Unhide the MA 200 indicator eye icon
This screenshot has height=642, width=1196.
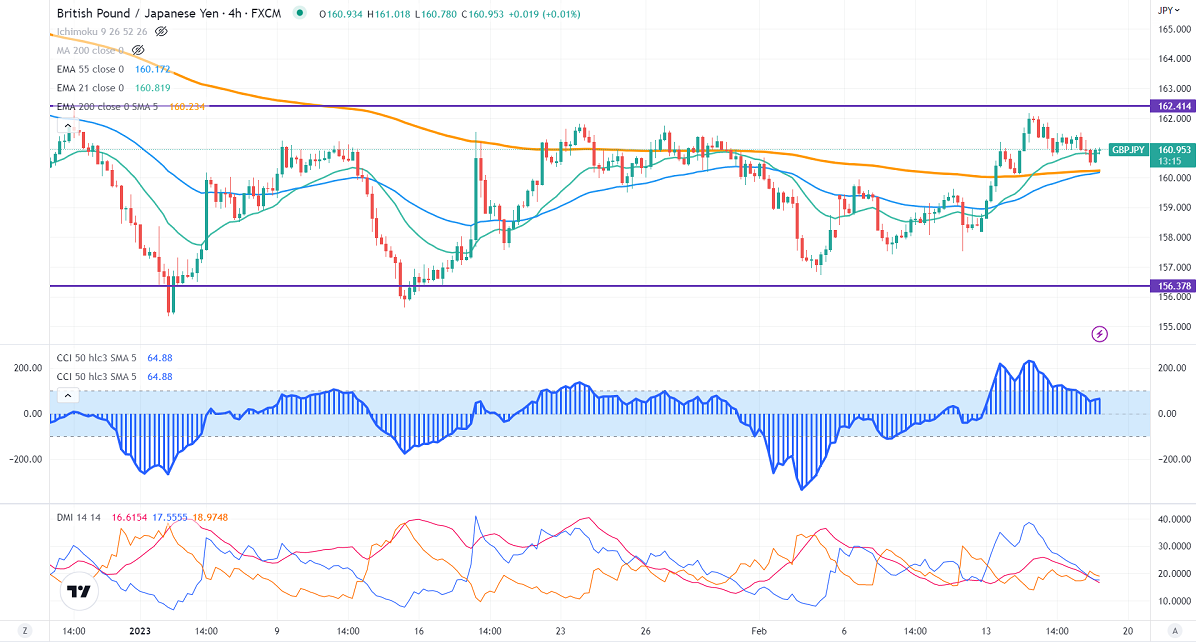click(x=139, y=50)
